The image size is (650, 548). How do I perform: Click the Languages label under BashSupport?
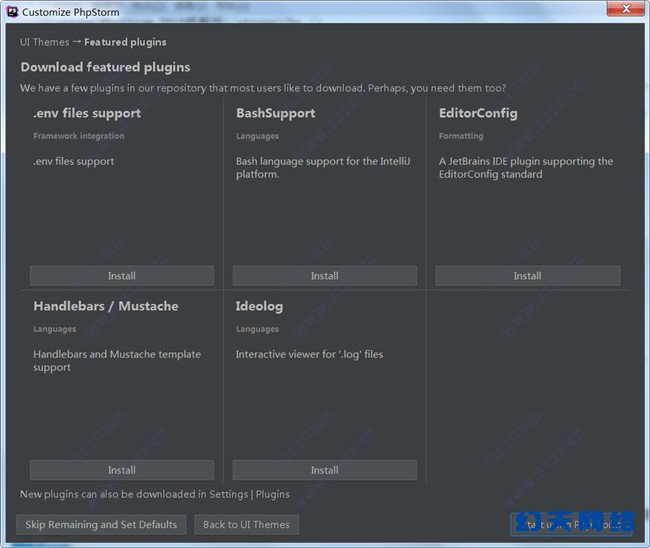(257, 136)
